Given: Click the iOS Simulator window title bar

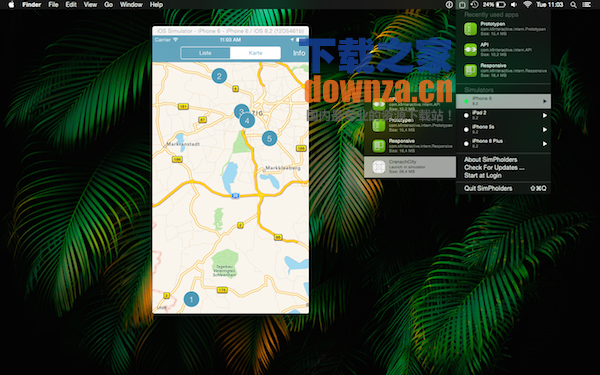Looking at the screenshot, I should pos(230,31).
